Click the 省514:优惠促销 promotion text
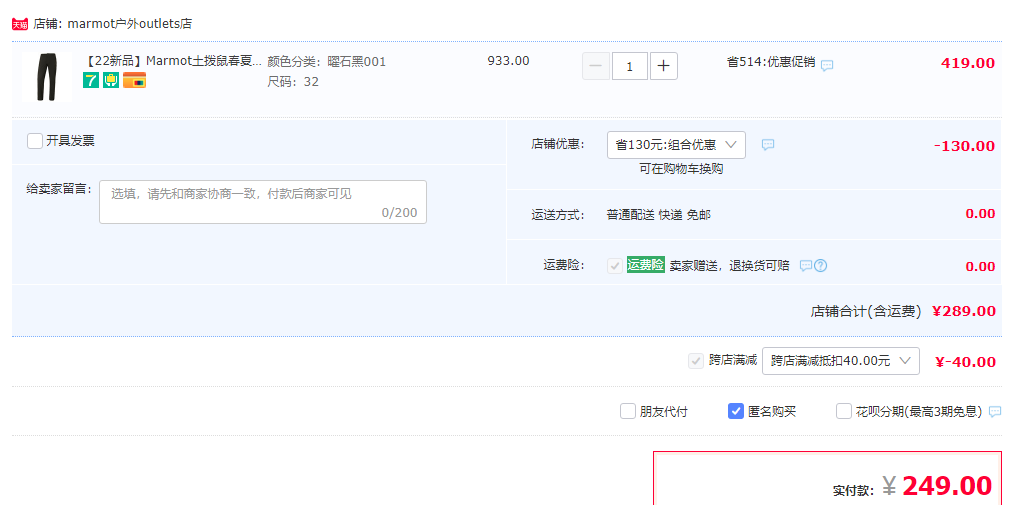The image size is (1009, 505). 771,62
